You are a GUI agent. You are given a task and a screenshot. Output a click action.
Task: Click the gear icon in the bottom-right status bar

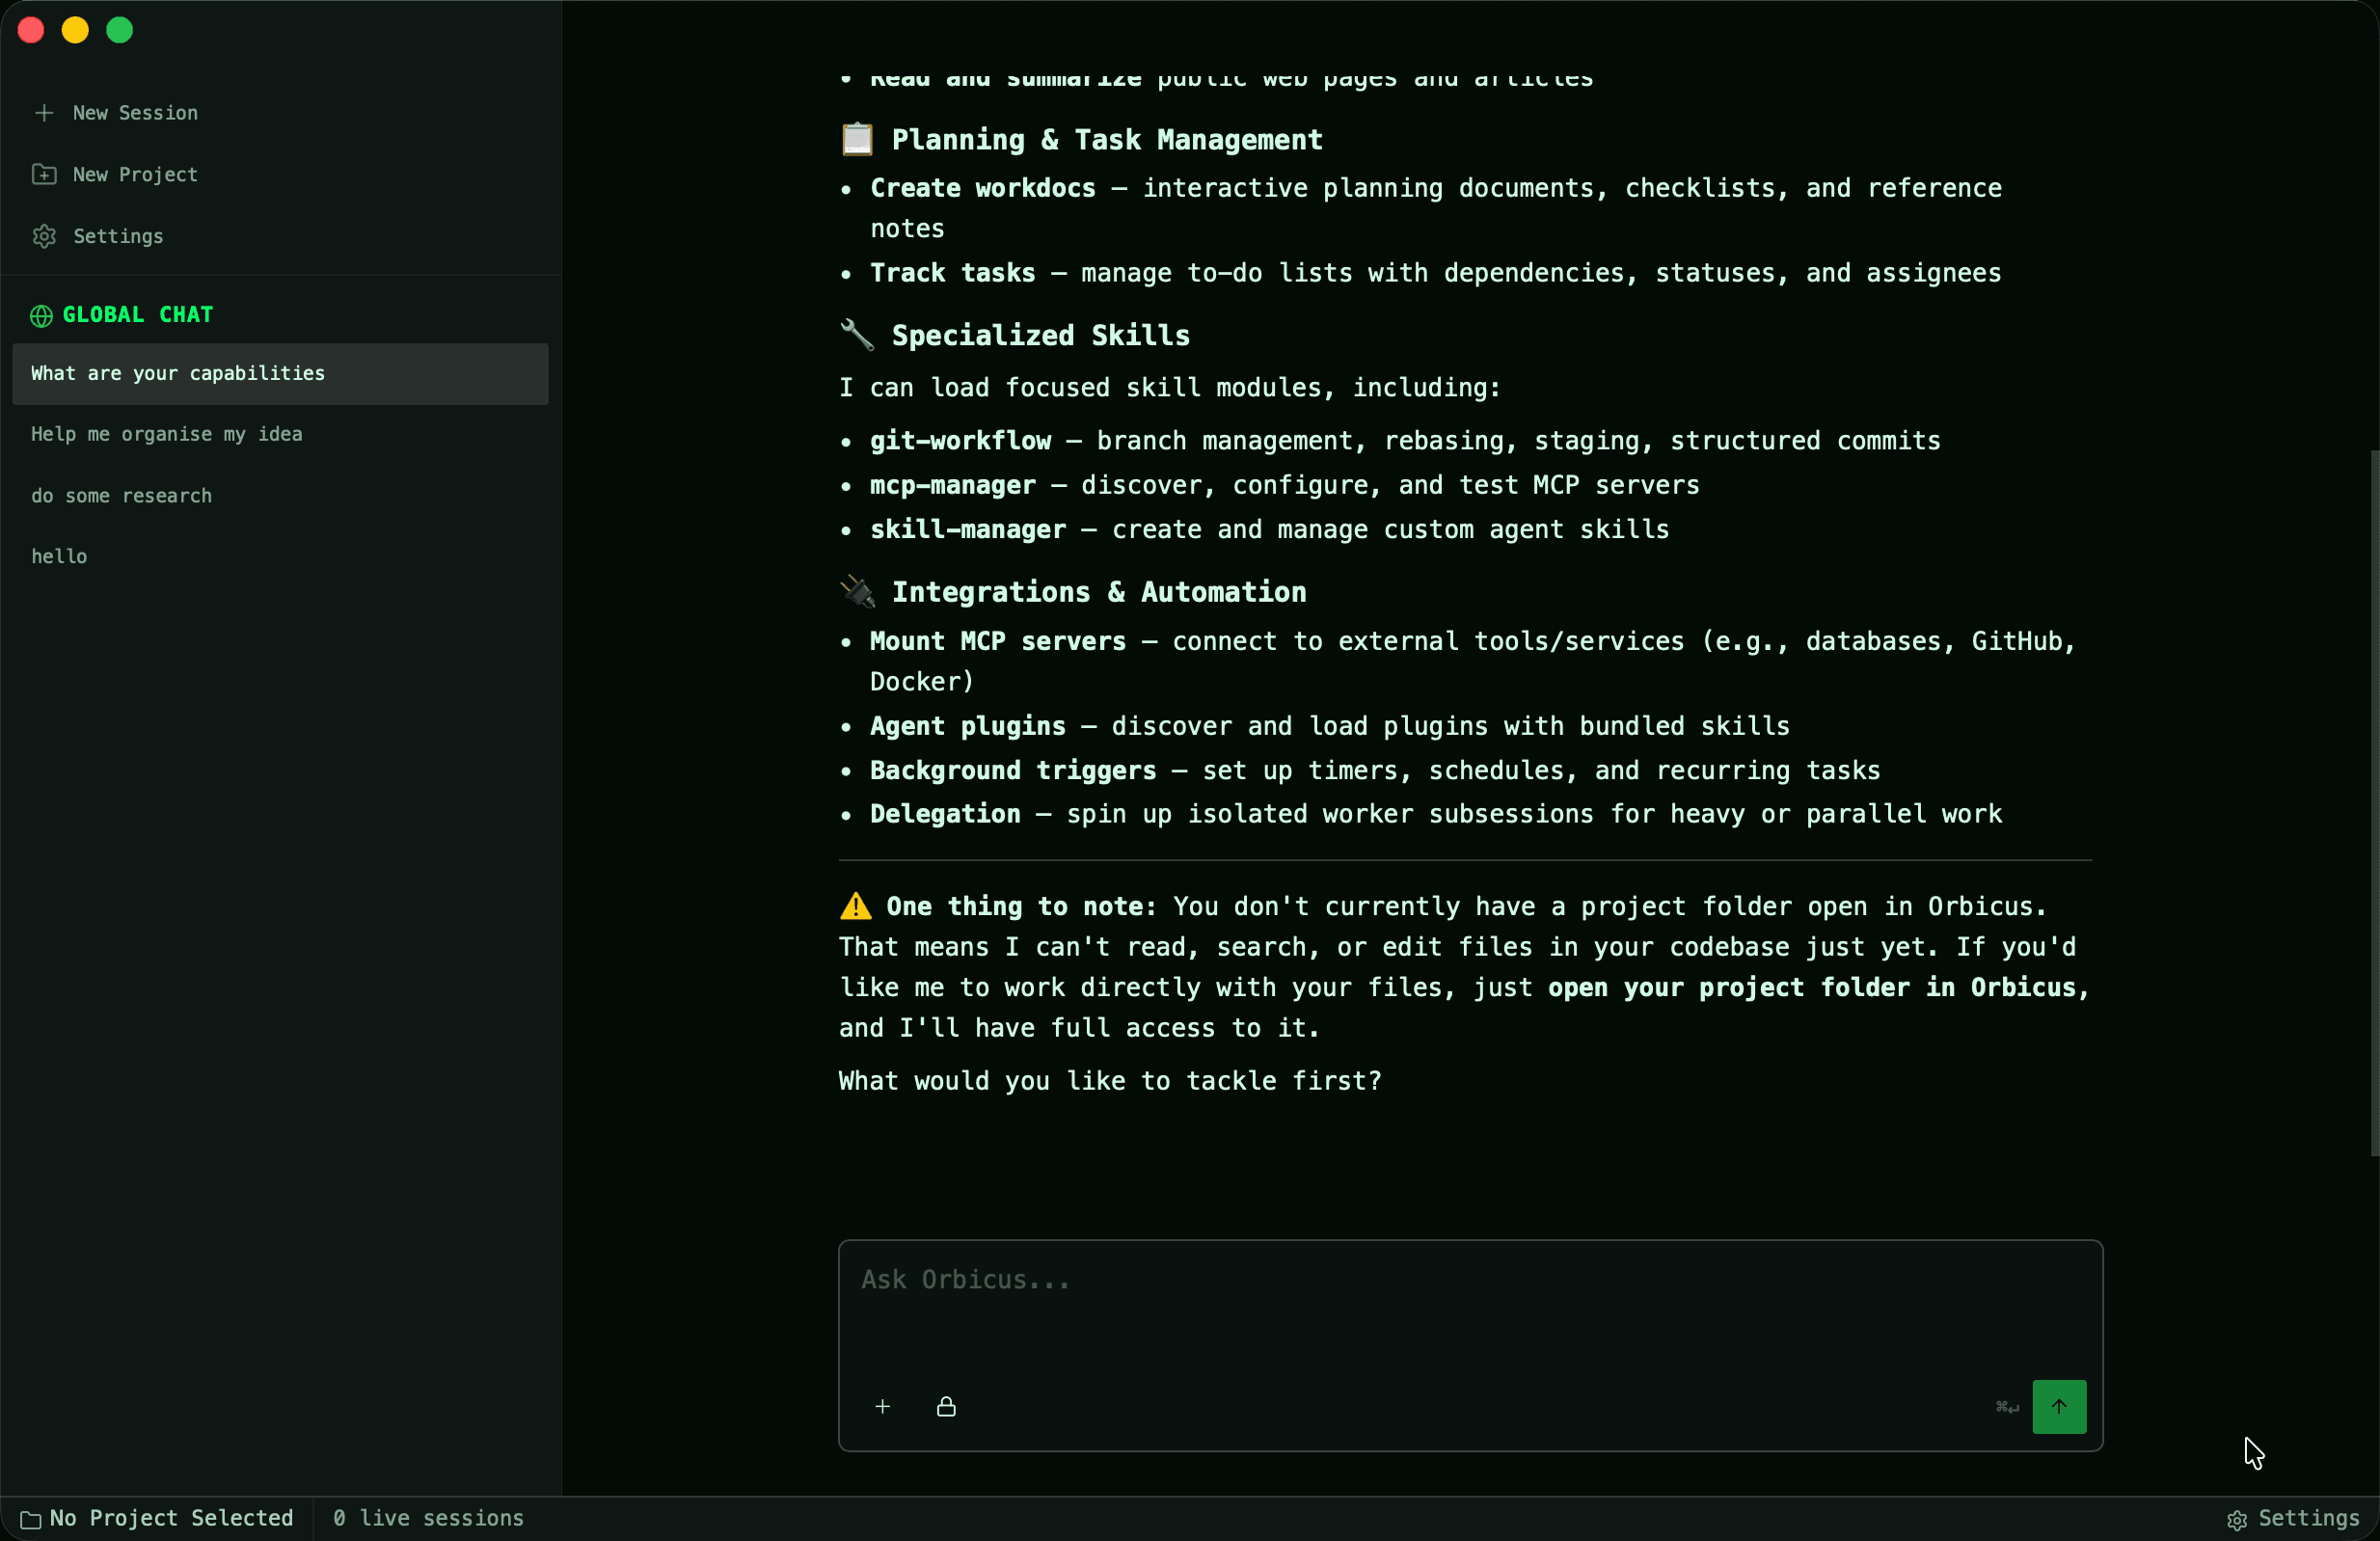tap(2236, 1519)
